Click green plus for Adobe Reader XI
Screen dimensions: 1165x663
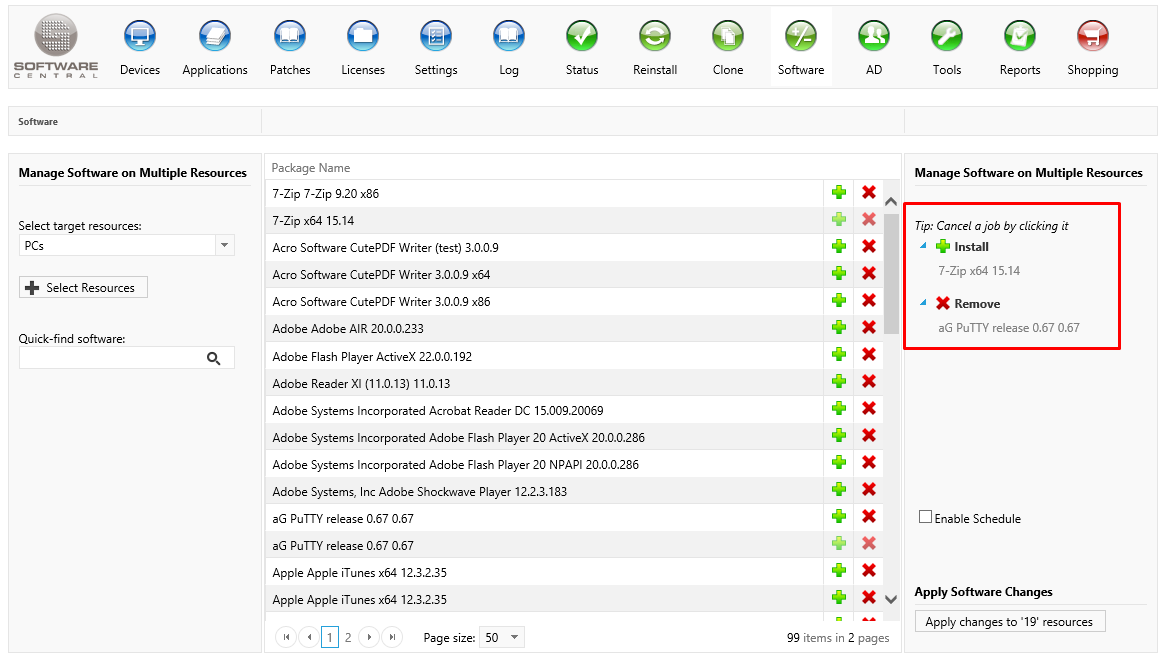pyautogui.click(x=839, y=381)
